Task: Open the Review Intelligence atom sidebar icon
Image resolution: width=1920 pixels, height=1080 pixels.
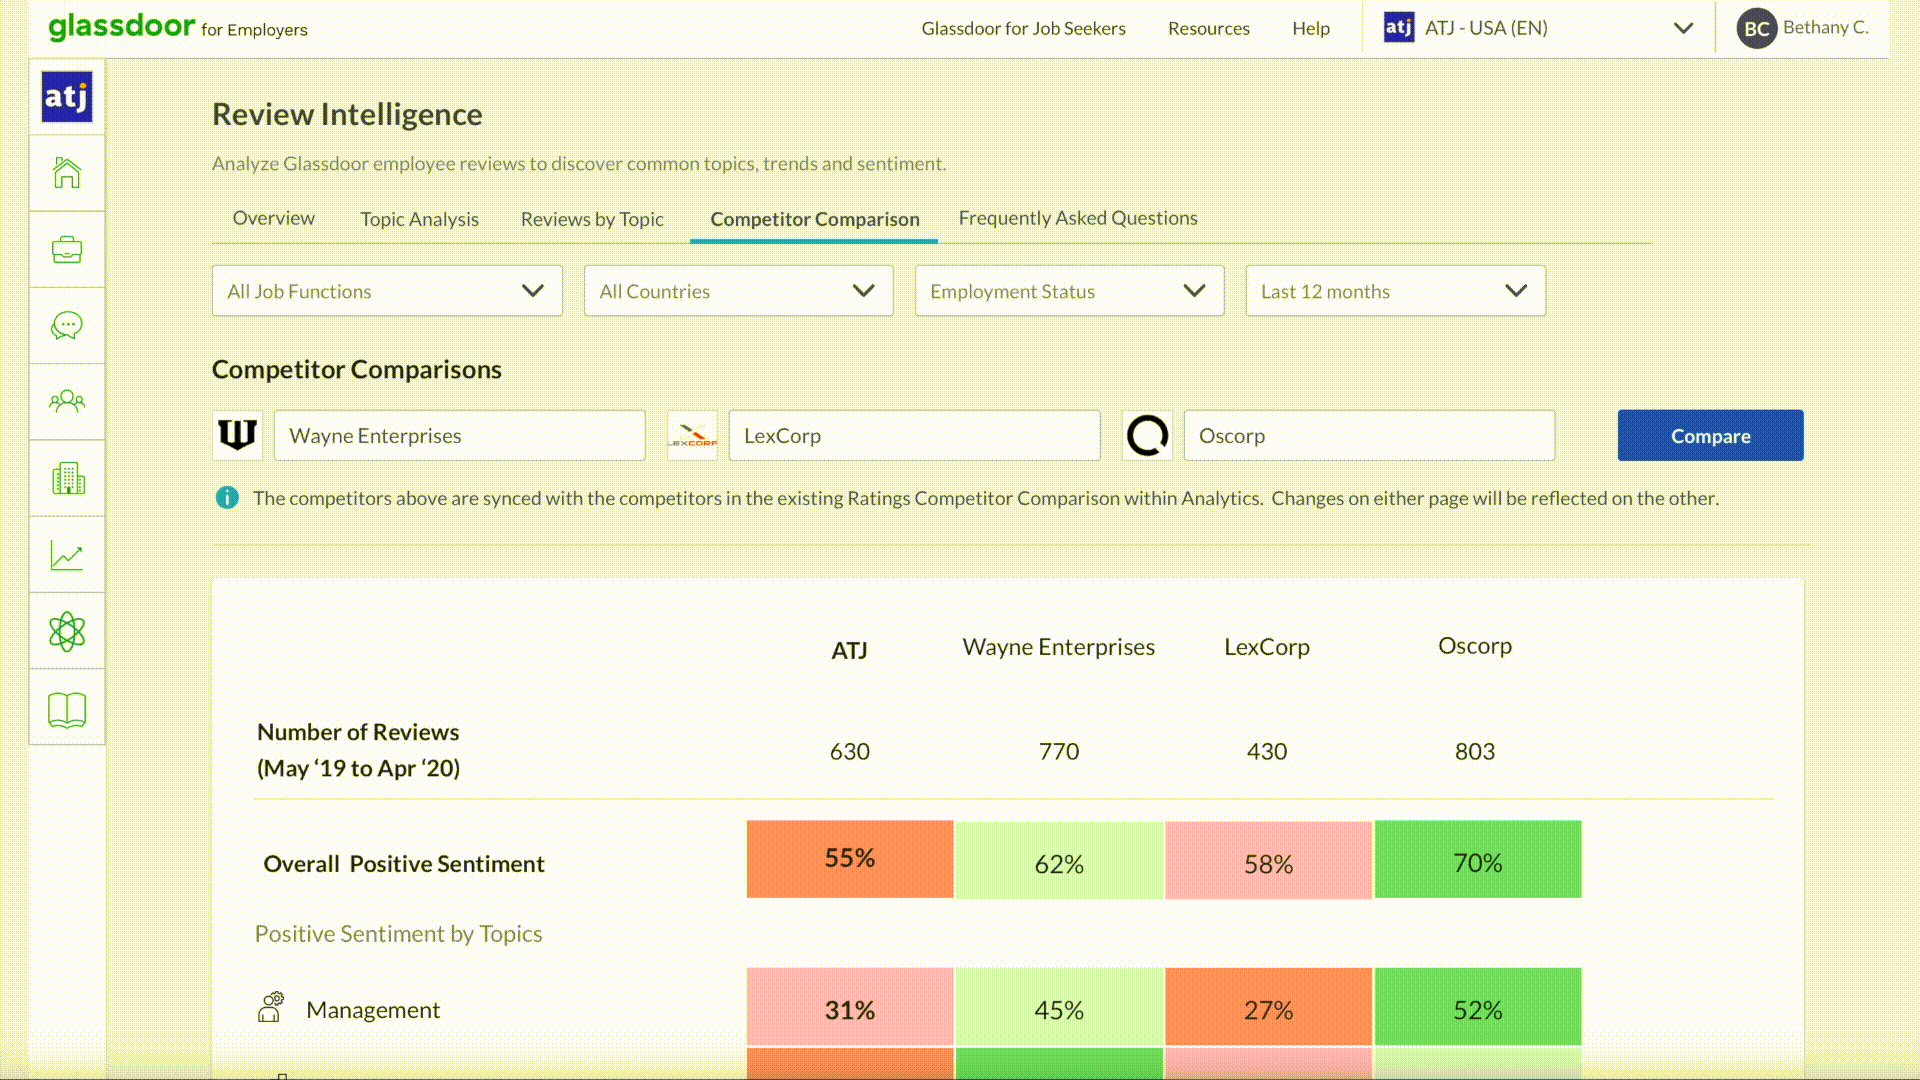Action: point(67,631)
